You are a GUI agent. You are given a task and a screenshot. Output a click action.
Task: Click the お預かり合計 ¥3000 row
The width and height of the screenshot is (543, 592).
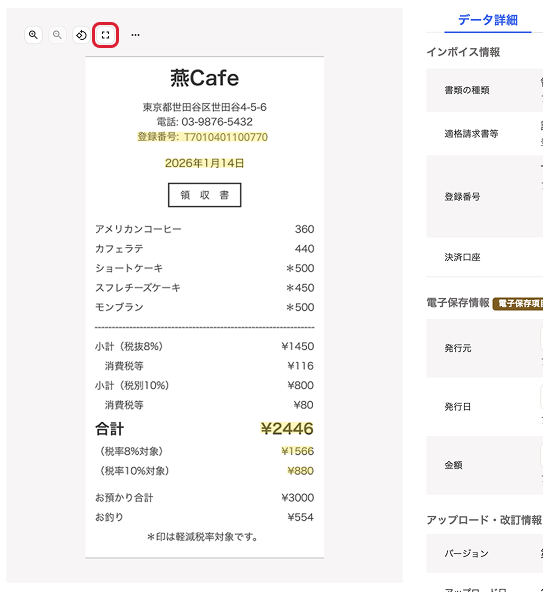pyautogui.click(x=204, y=498)
